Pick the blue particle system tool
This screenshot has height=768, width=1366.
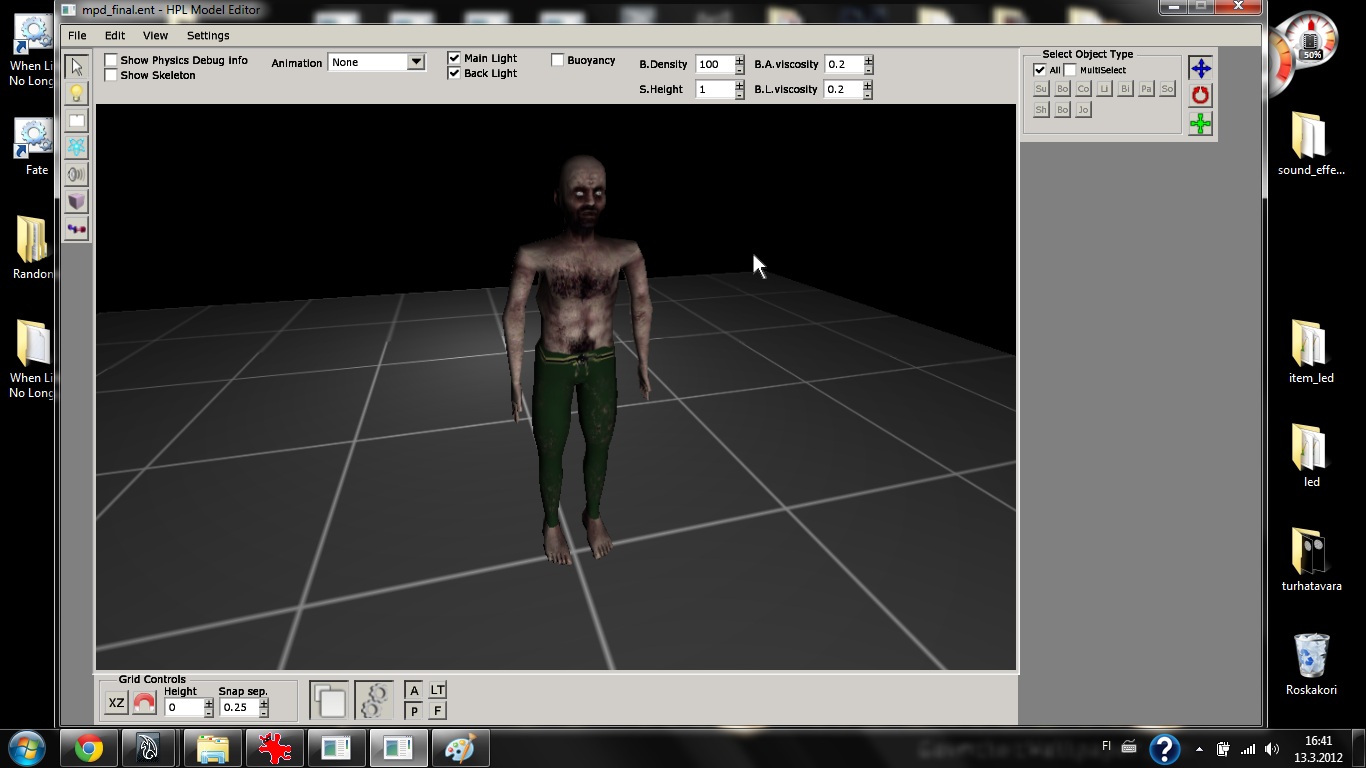tap(77, 148)
